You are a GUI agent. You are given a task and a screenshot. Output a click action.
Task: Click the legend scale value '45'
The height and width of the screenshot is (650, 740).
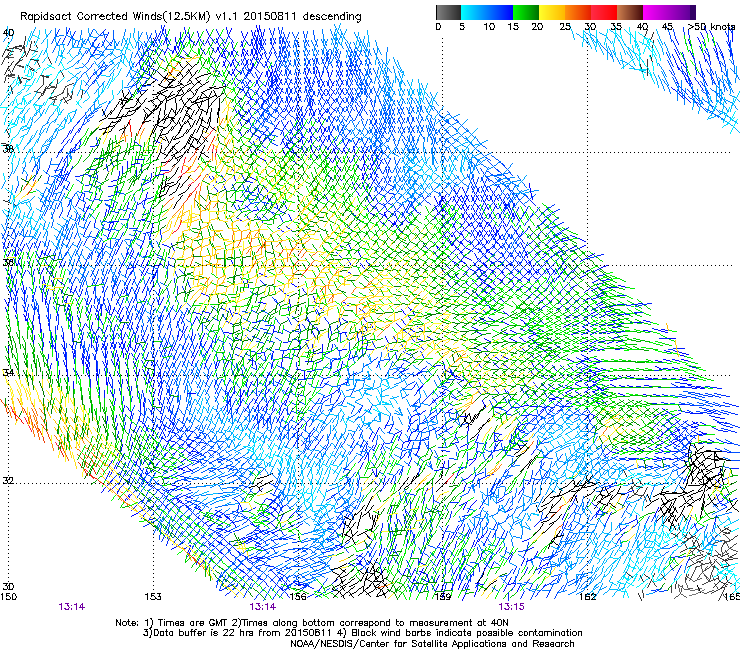(x=667, y=27)
